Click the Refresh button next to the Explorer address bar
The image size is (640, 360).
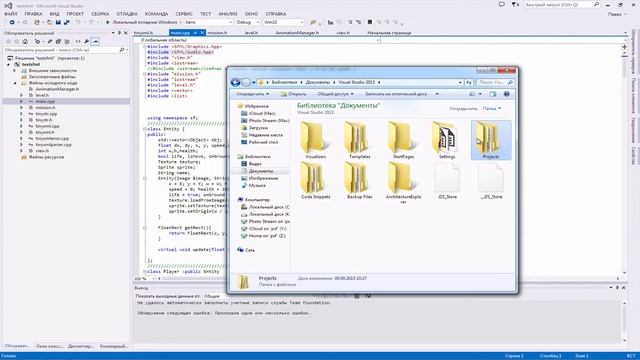pos(469,82)
